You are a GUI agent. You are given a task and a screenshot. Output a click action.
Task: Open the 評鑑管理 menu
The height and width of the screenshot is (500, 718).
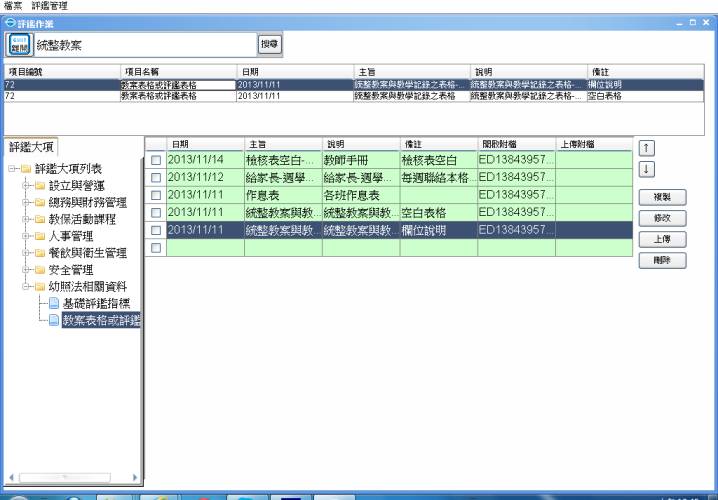tap(49, 6)
